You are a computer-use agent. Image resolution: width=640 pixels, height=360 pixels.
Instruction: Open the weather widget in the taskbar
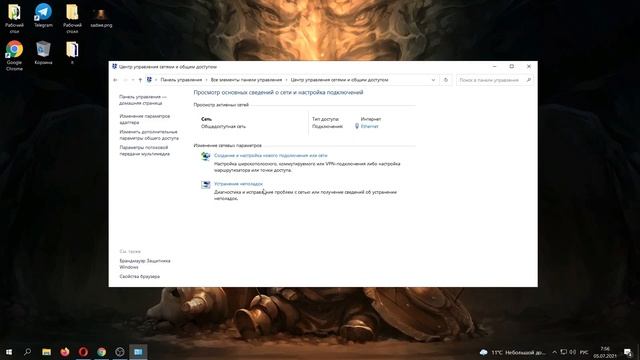click(x=513, y=352)
